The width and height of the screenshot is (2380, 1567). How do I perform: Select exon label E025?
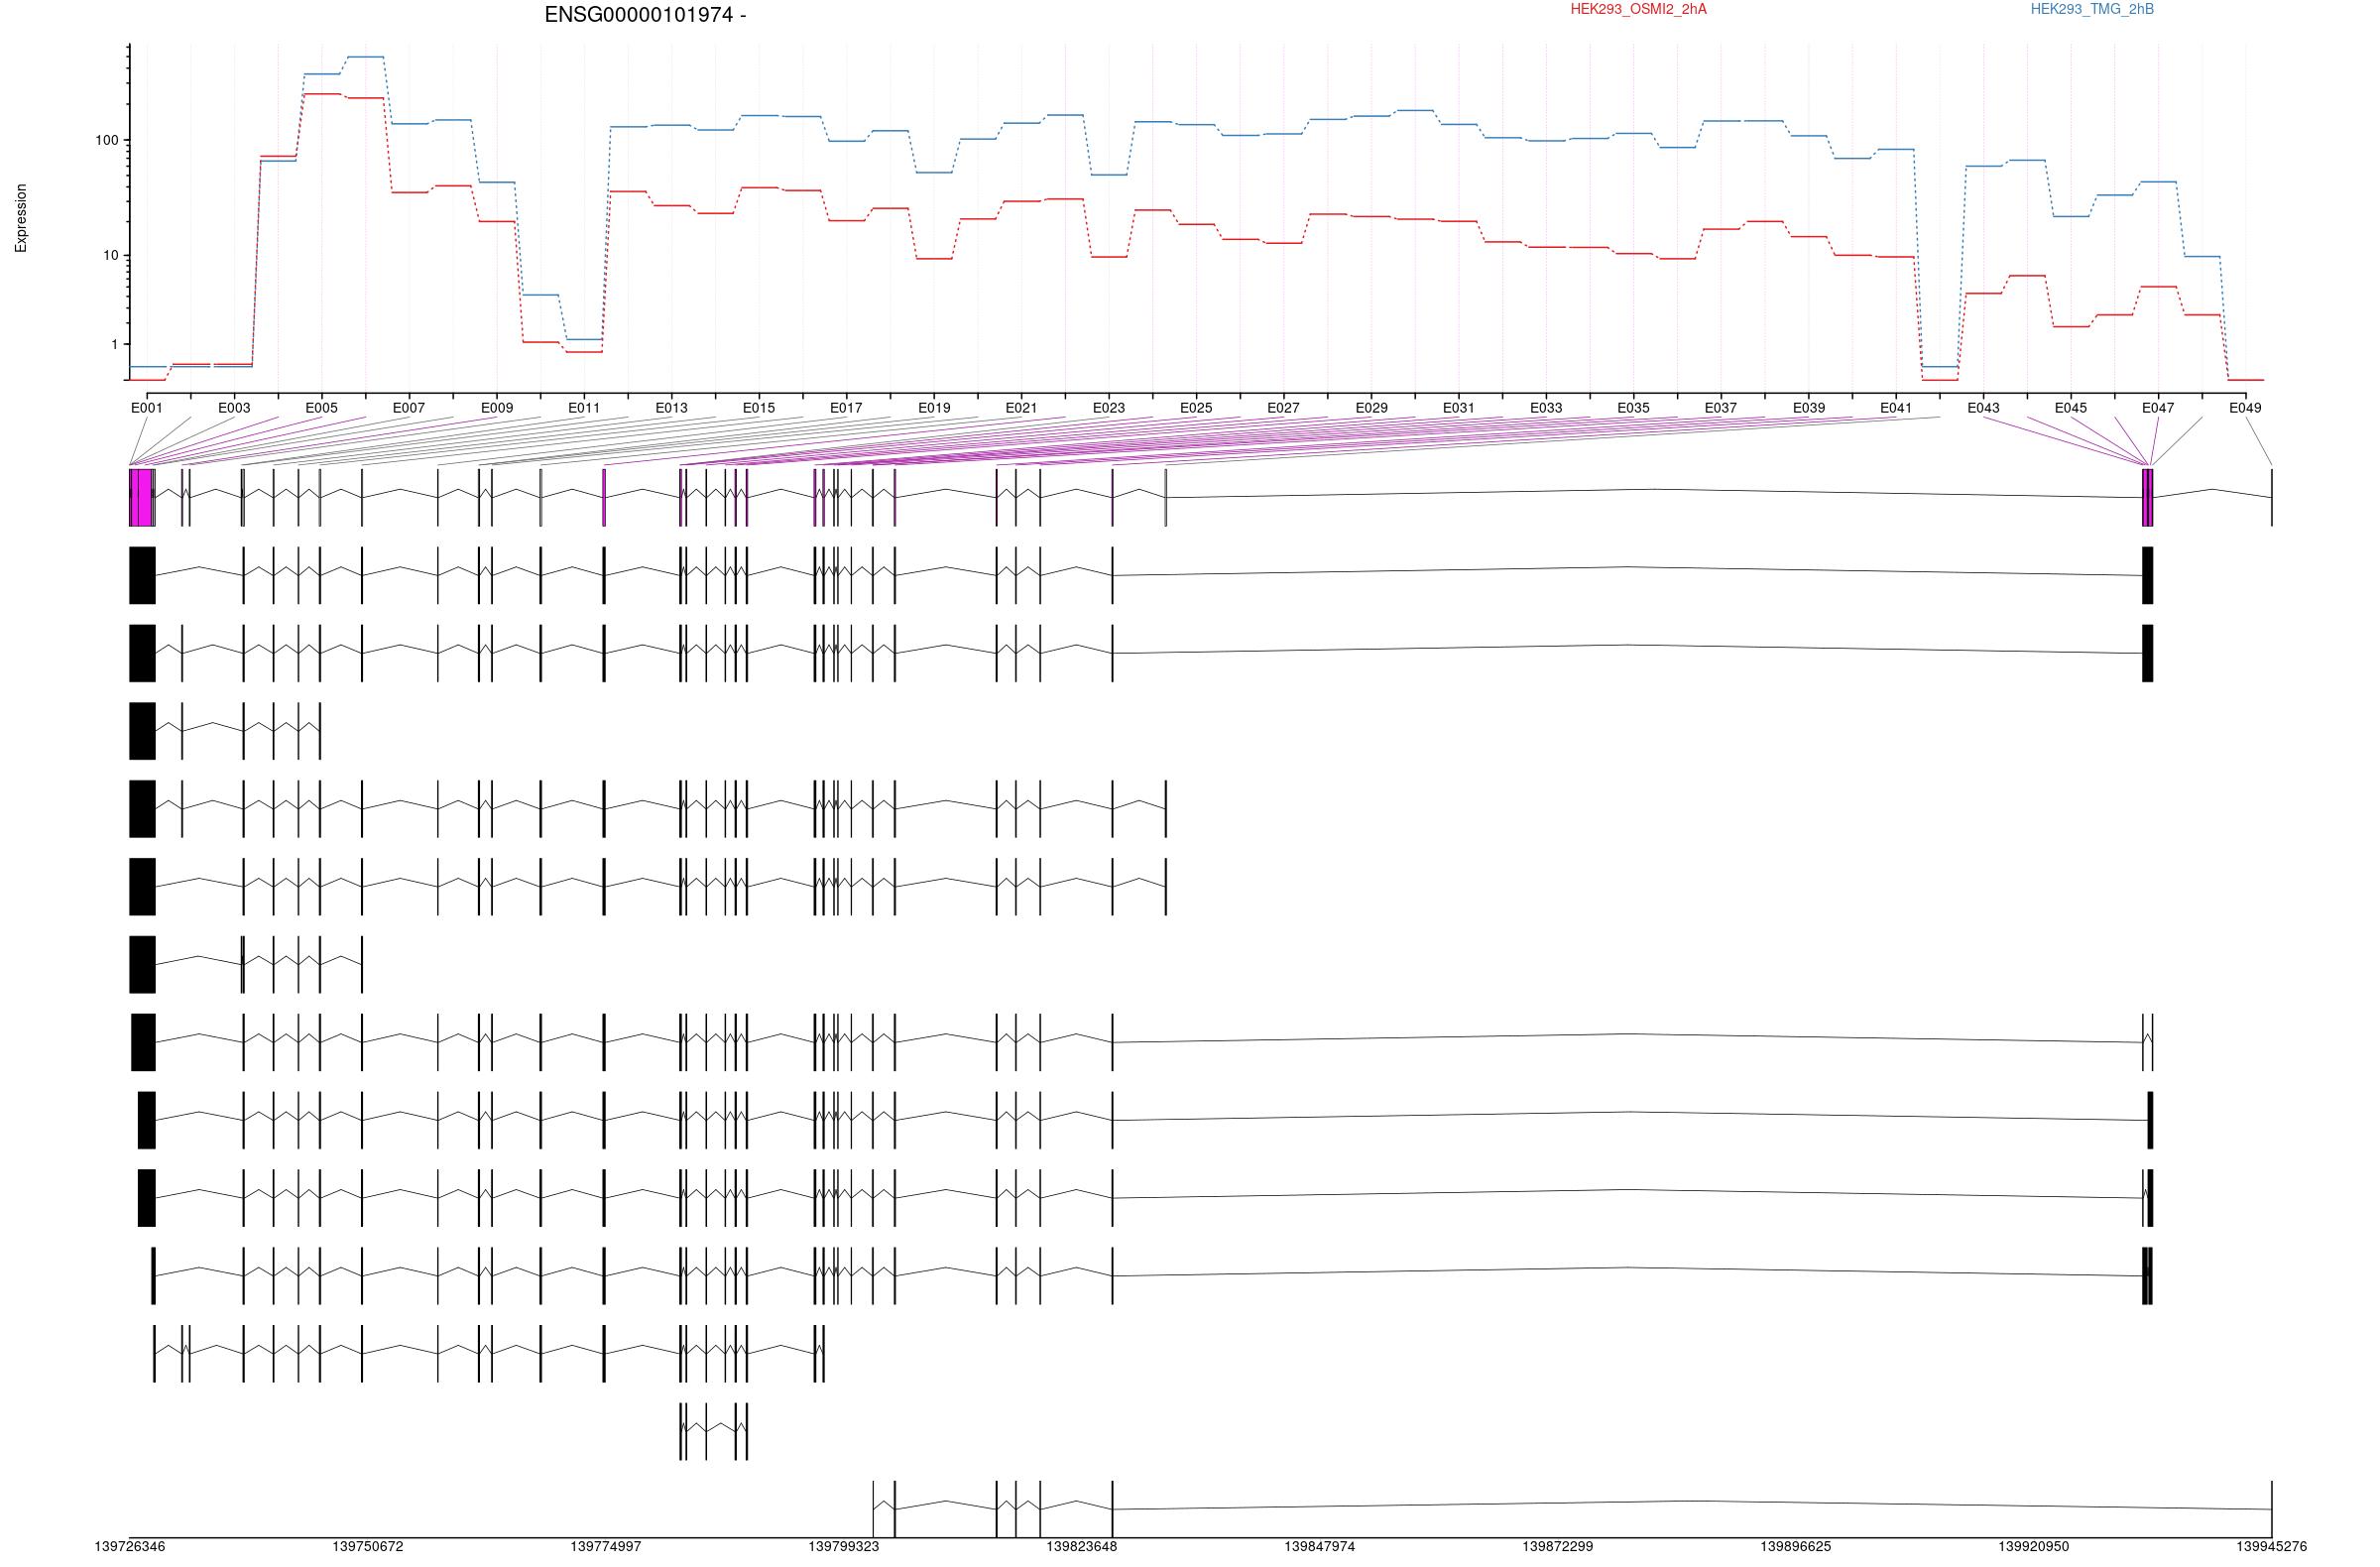point(1196,408)
